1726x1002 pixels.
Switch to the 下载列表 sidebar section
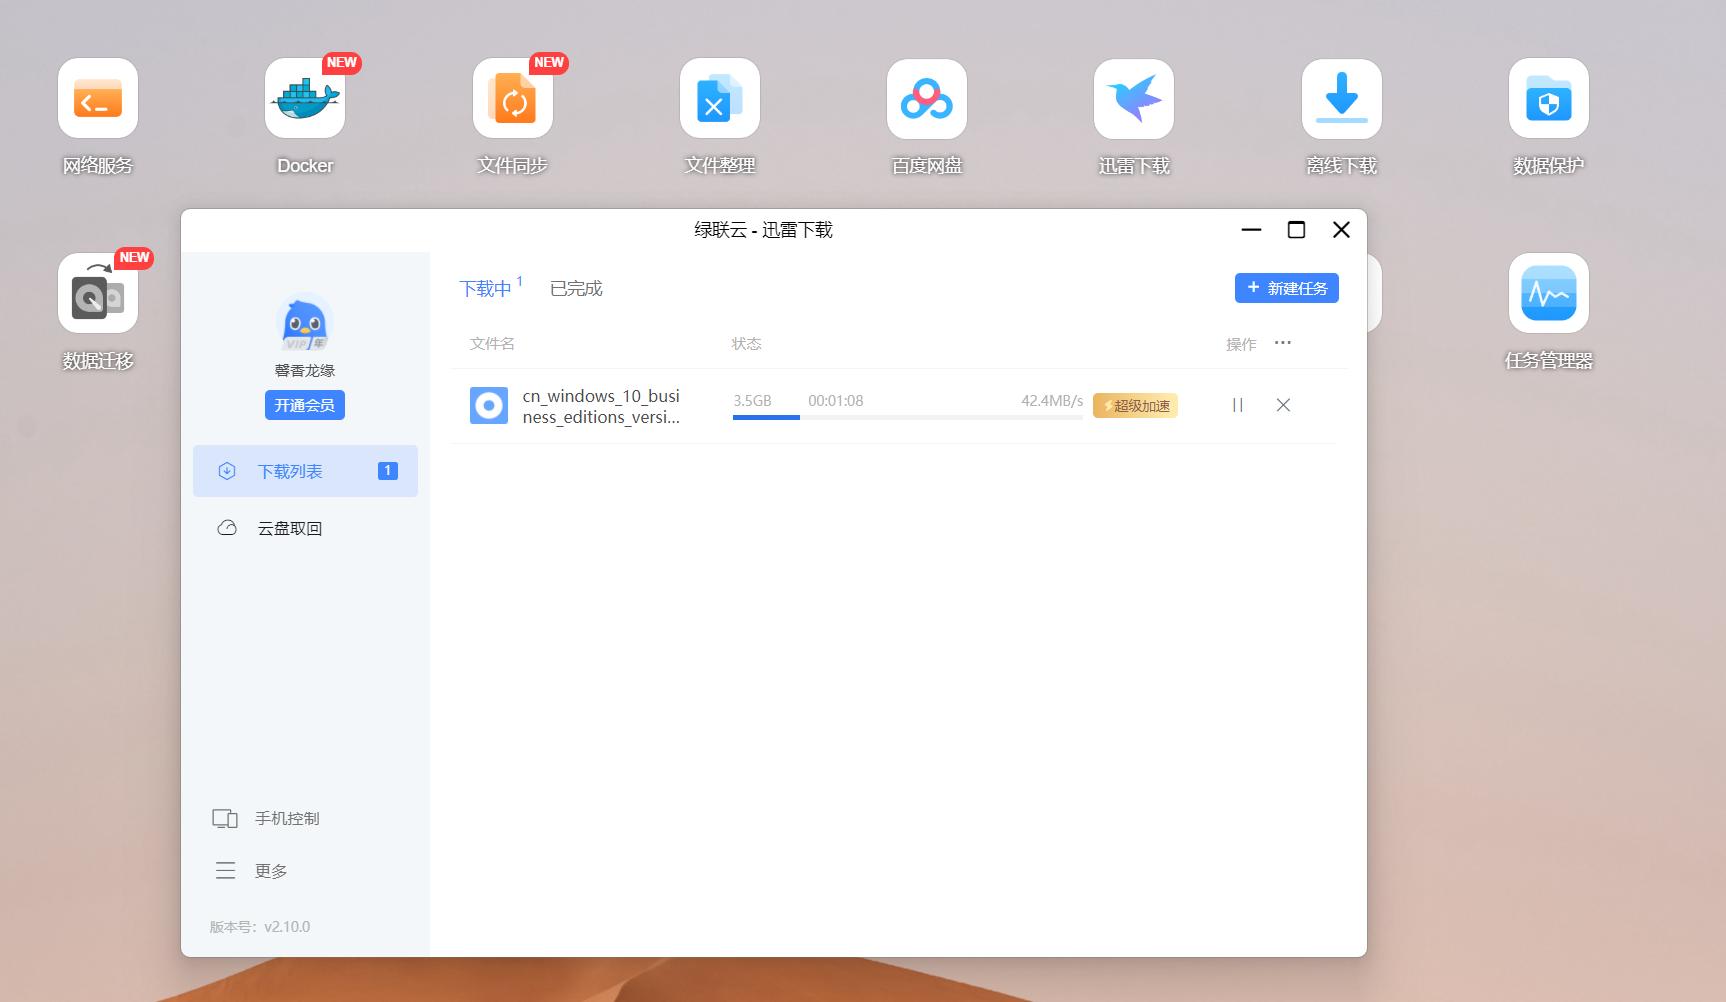(290, 470)
